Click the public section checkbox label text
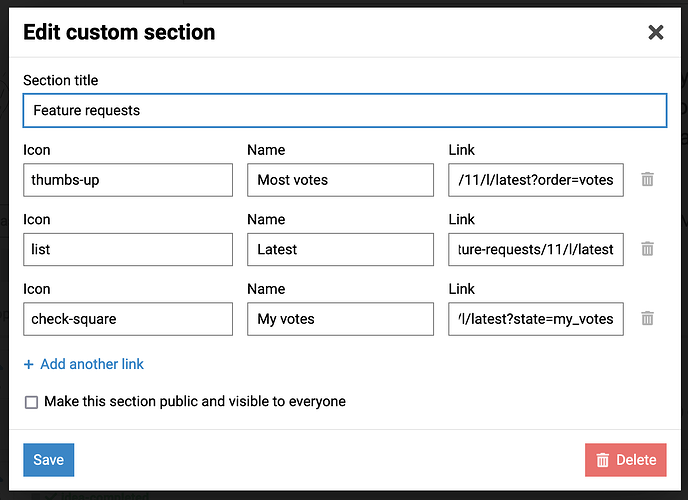This screenshot has width=688, height=500. pyautogui.click(x=195, y=401)
